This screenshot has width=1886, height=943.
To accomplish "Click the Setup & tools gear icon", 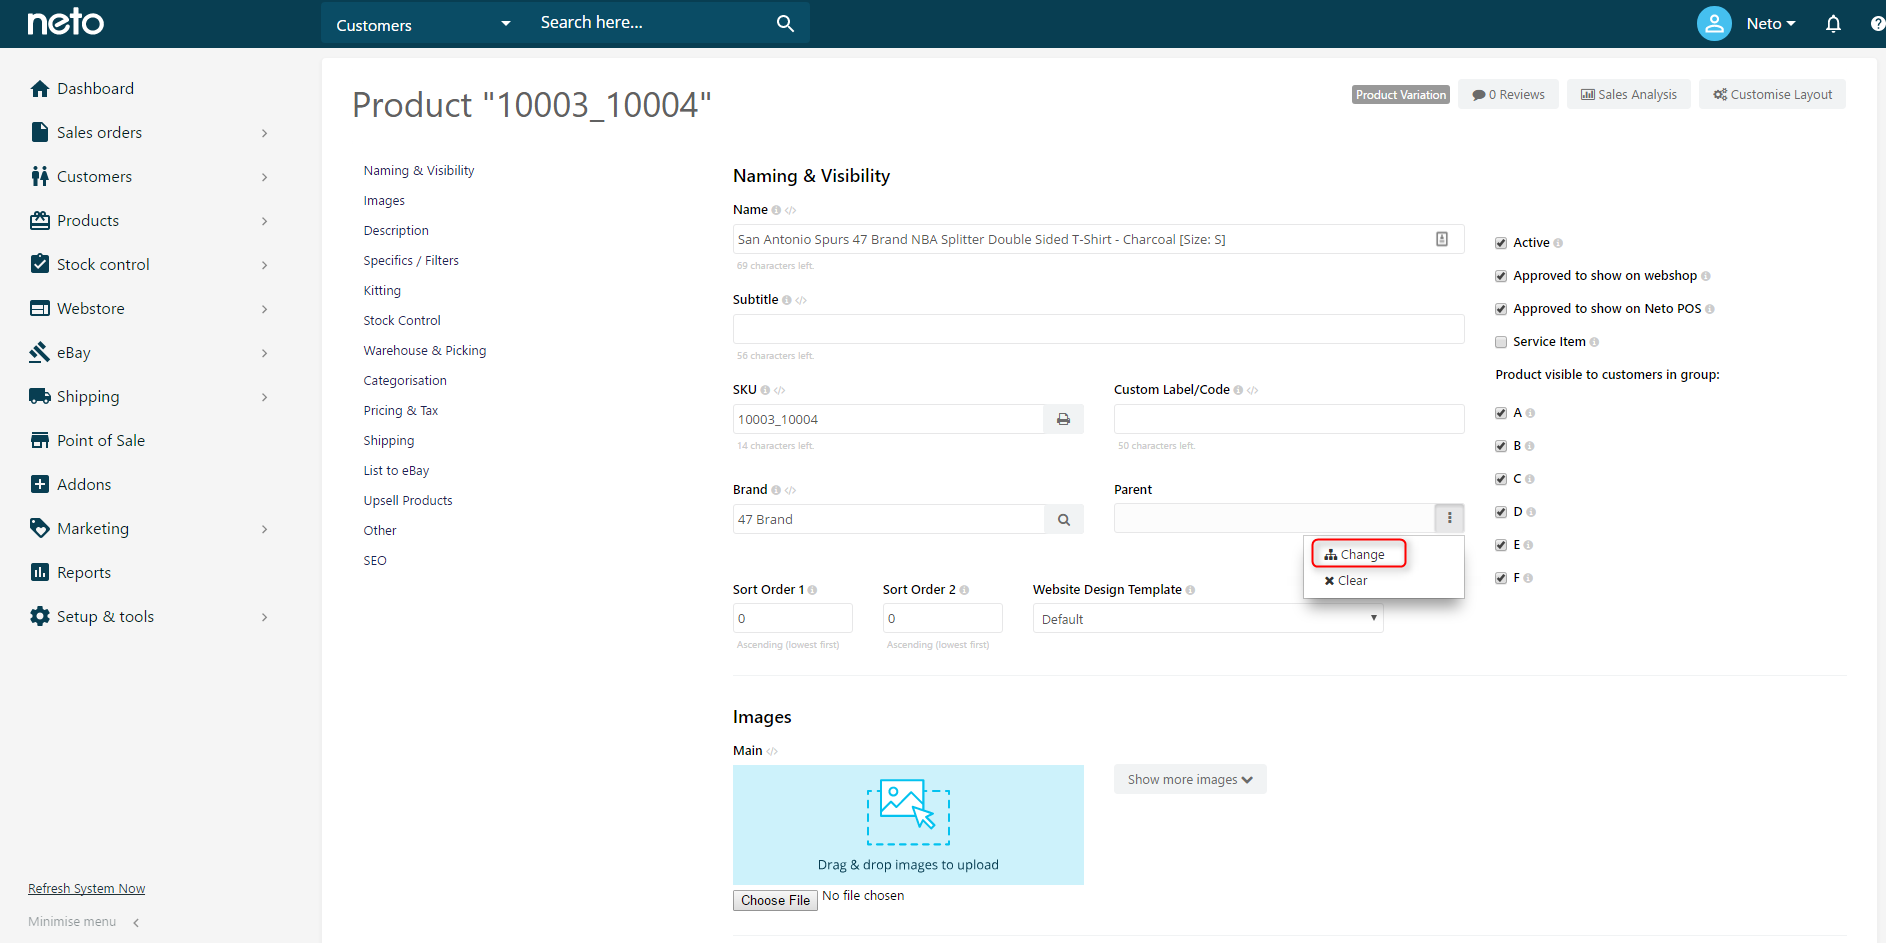I will [x=40, y=616].
